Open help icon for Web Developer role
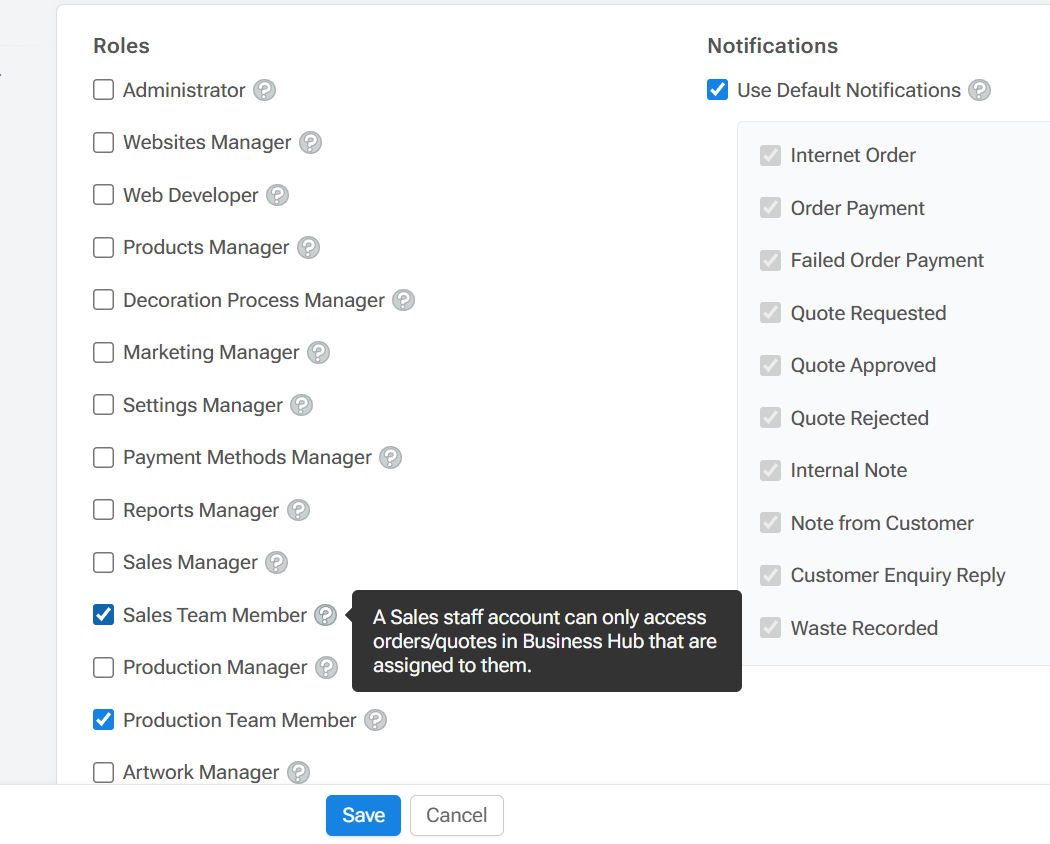1050x844 pixels. coord(278,195)
